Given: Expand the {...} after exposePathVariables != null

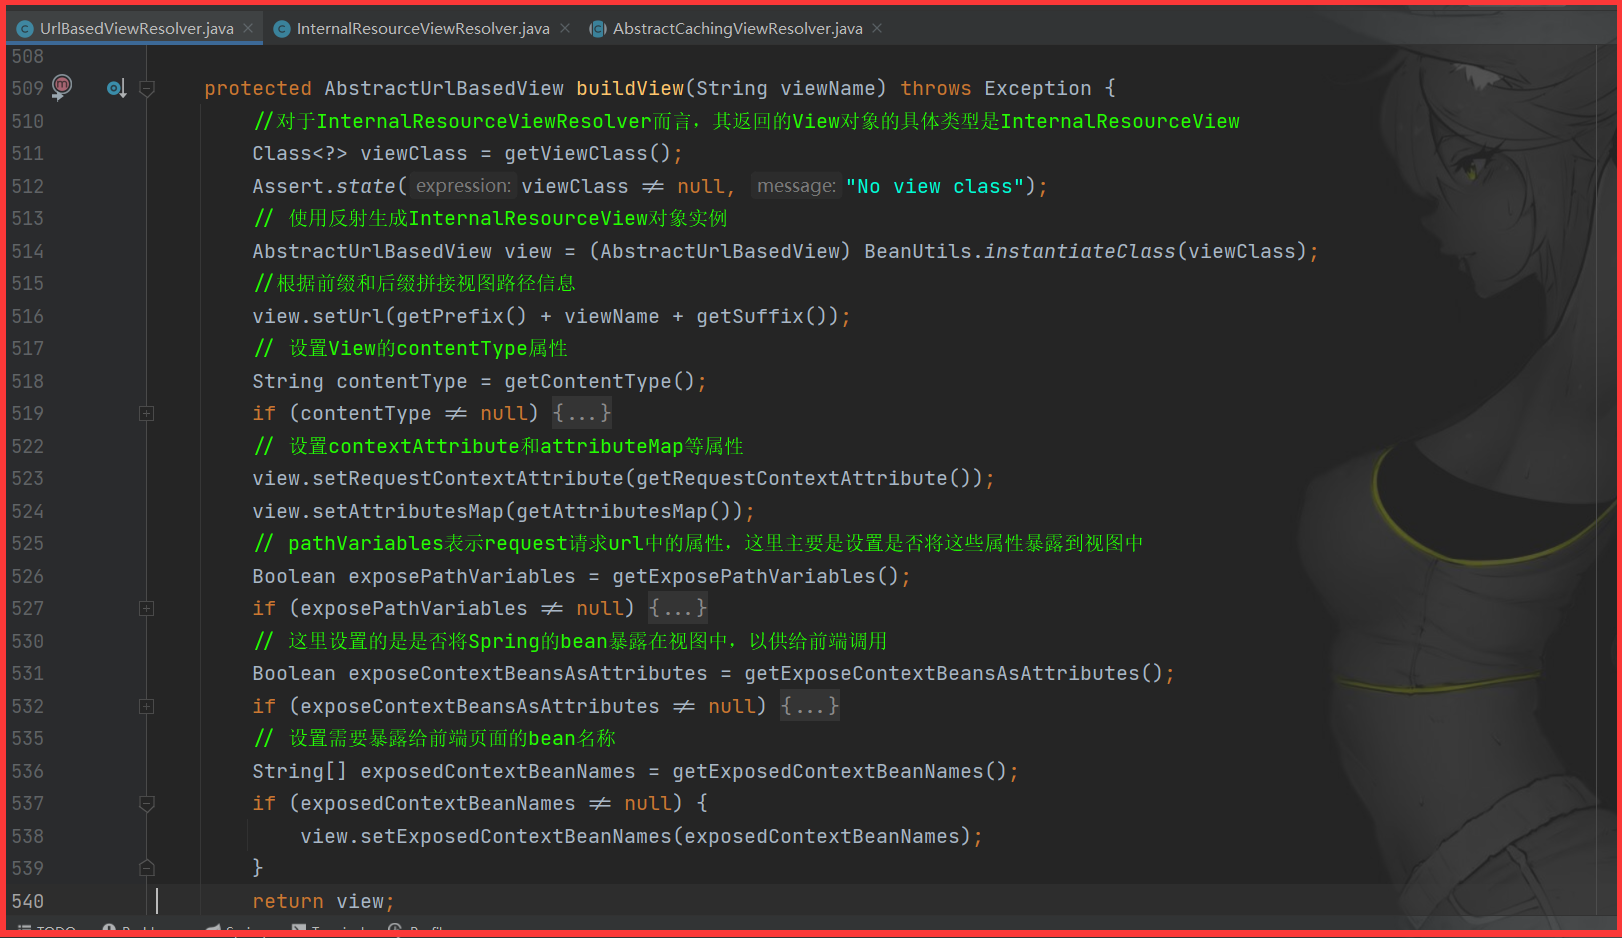Looking at the screenshot, I should 678,608.
